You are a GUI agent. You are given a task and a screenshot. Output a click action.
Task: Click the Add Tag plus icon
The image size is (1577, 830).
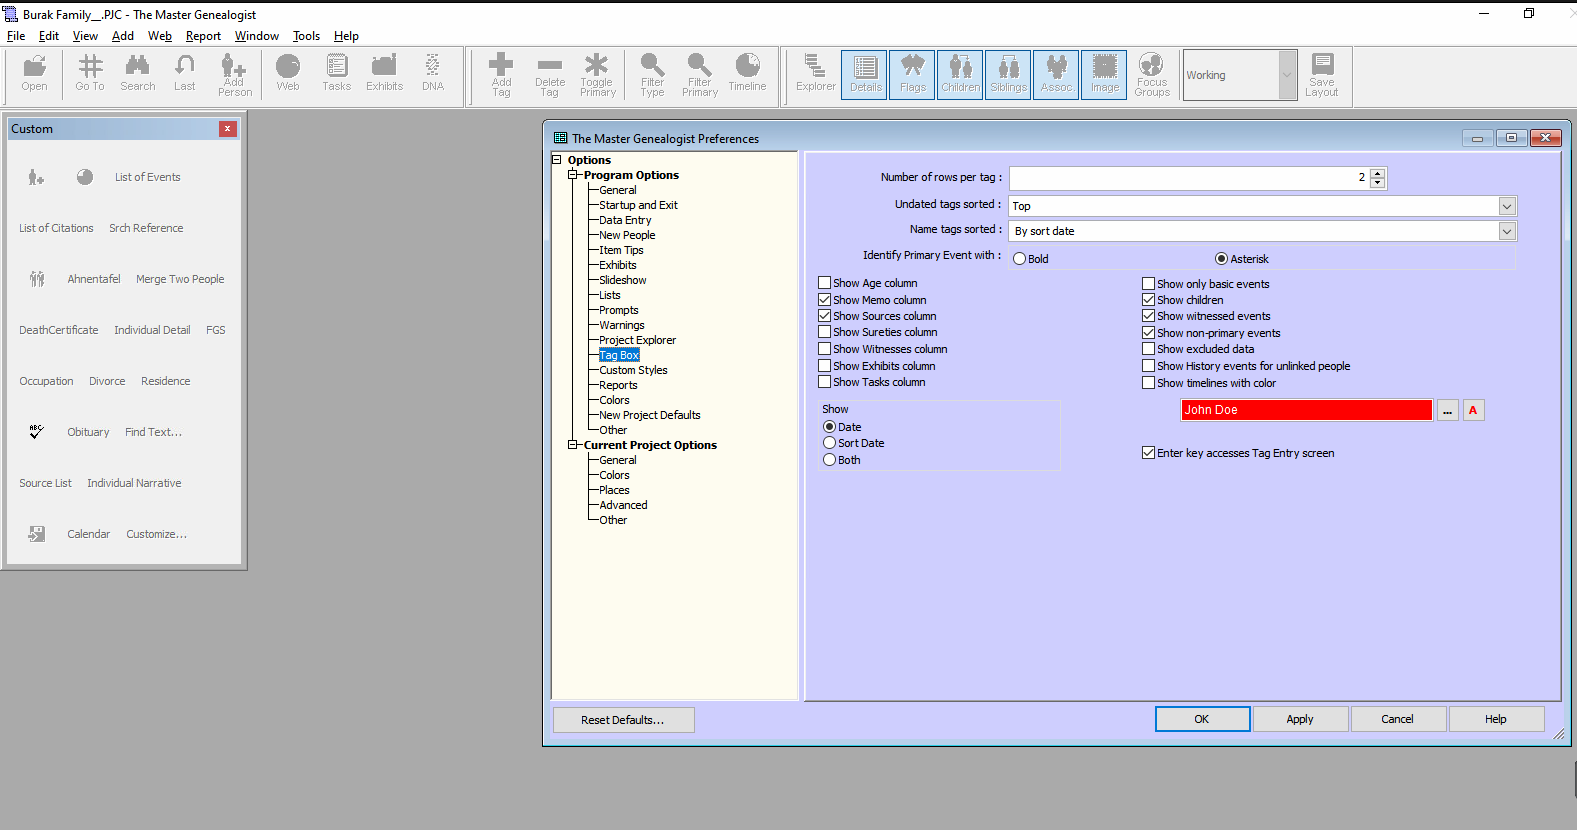point(501,75)
